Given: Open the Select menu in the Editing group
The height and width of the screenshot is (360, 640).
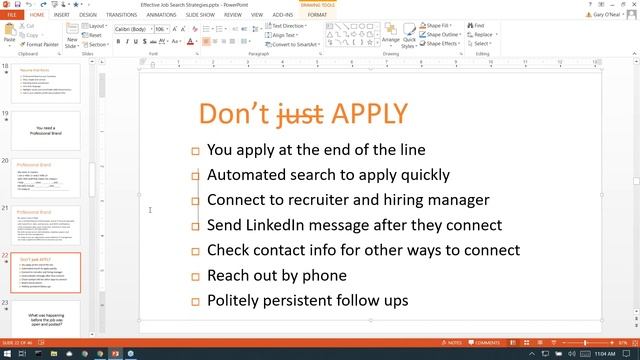Looking at the screenshot, I should tap(480, 43).
